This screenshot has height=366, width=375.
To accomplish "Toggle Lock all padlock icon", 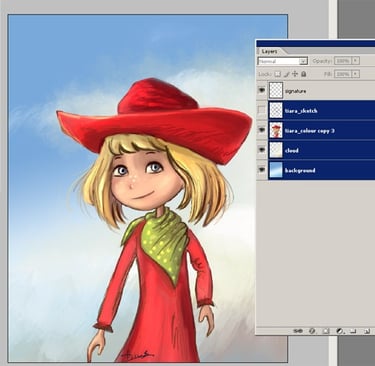I will (303, 74).
